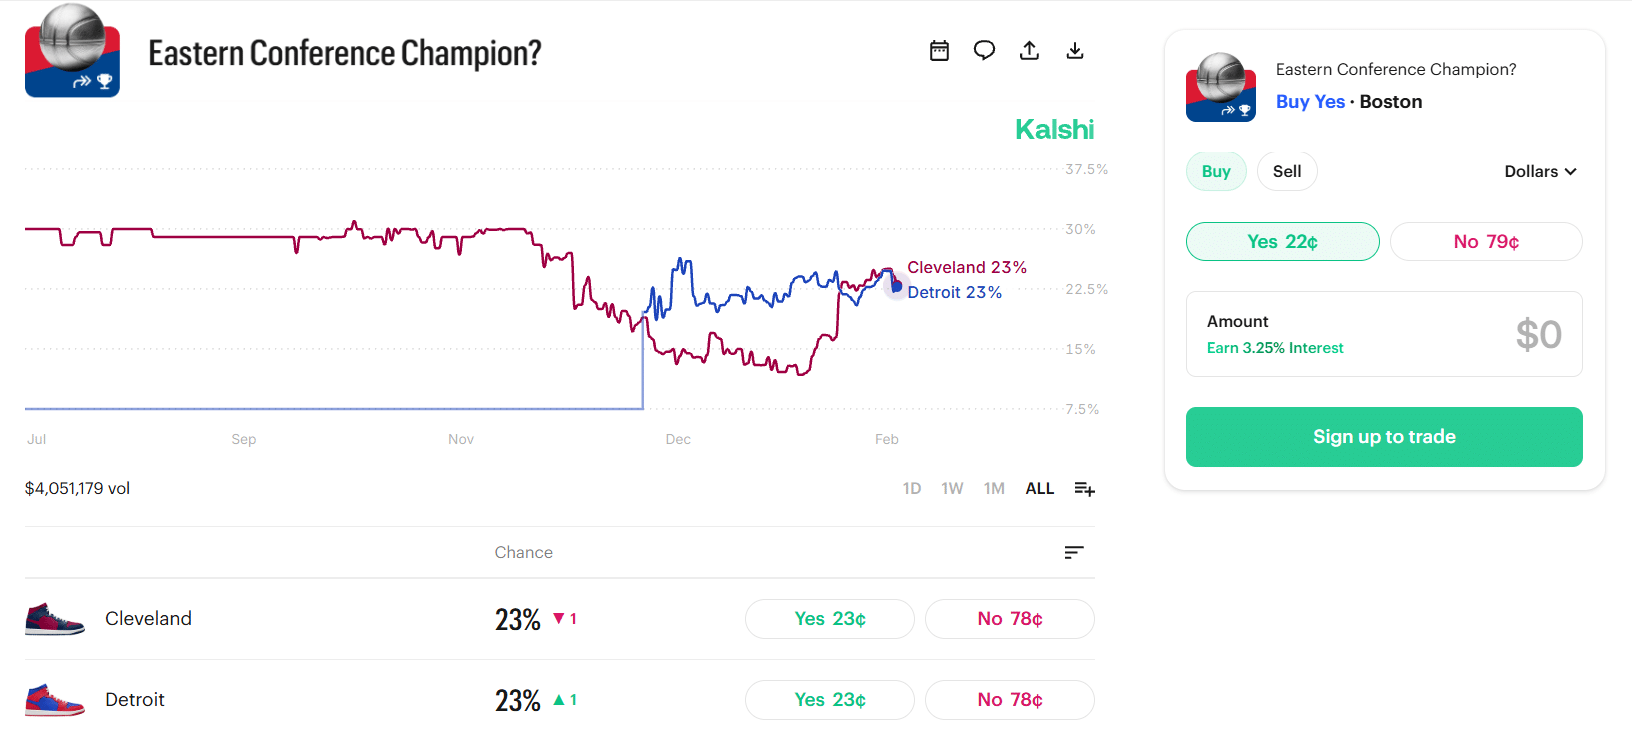Click the Amount input field

point(1384,334)
